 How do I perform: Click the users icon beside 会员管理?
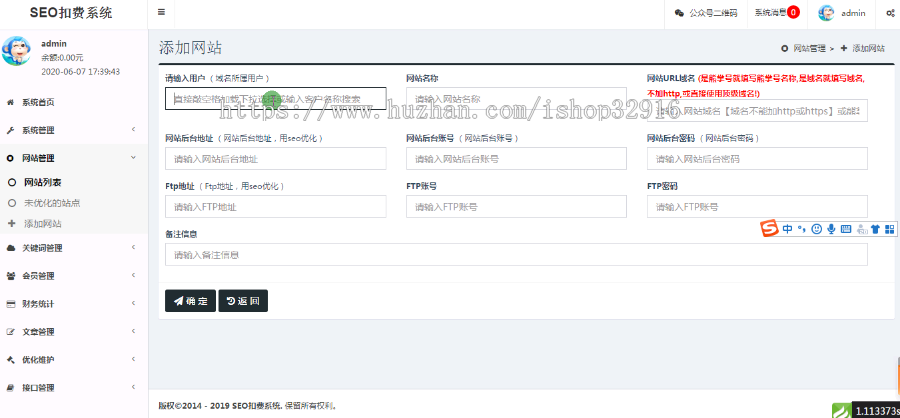10,276
